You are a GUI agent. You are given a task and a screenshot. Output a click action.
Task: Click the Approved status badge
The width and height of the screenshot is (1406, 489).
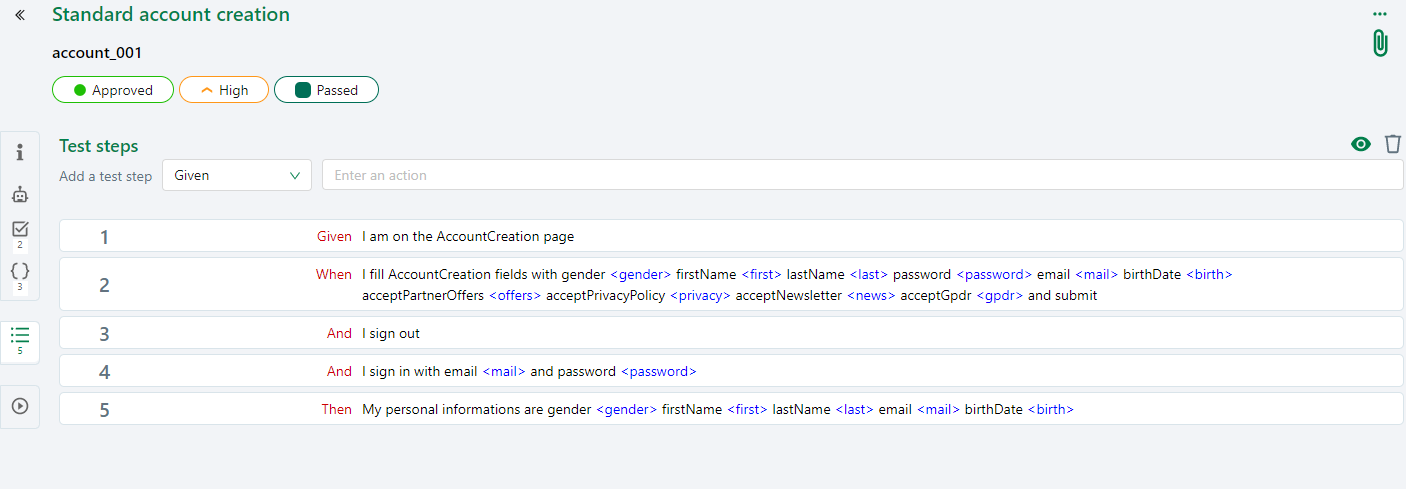[x=113, y=90]
